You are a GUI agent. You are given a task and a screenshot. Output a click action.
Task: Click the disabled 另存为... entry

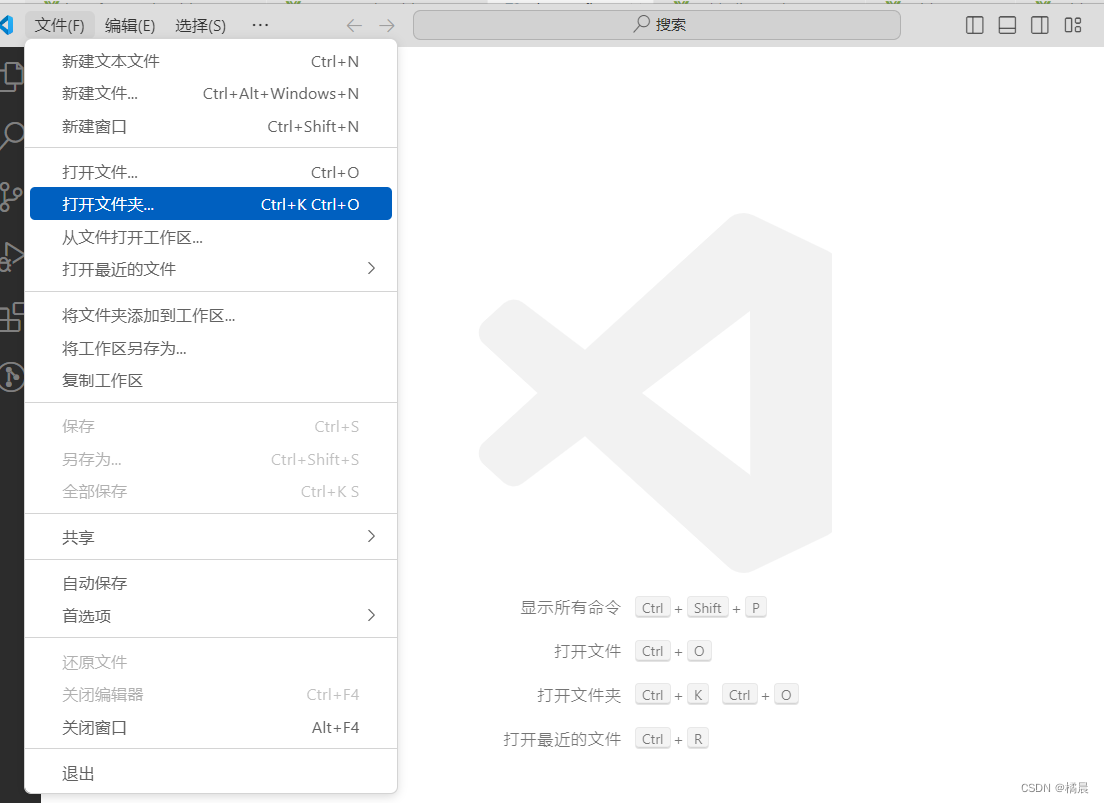(211, 459)
